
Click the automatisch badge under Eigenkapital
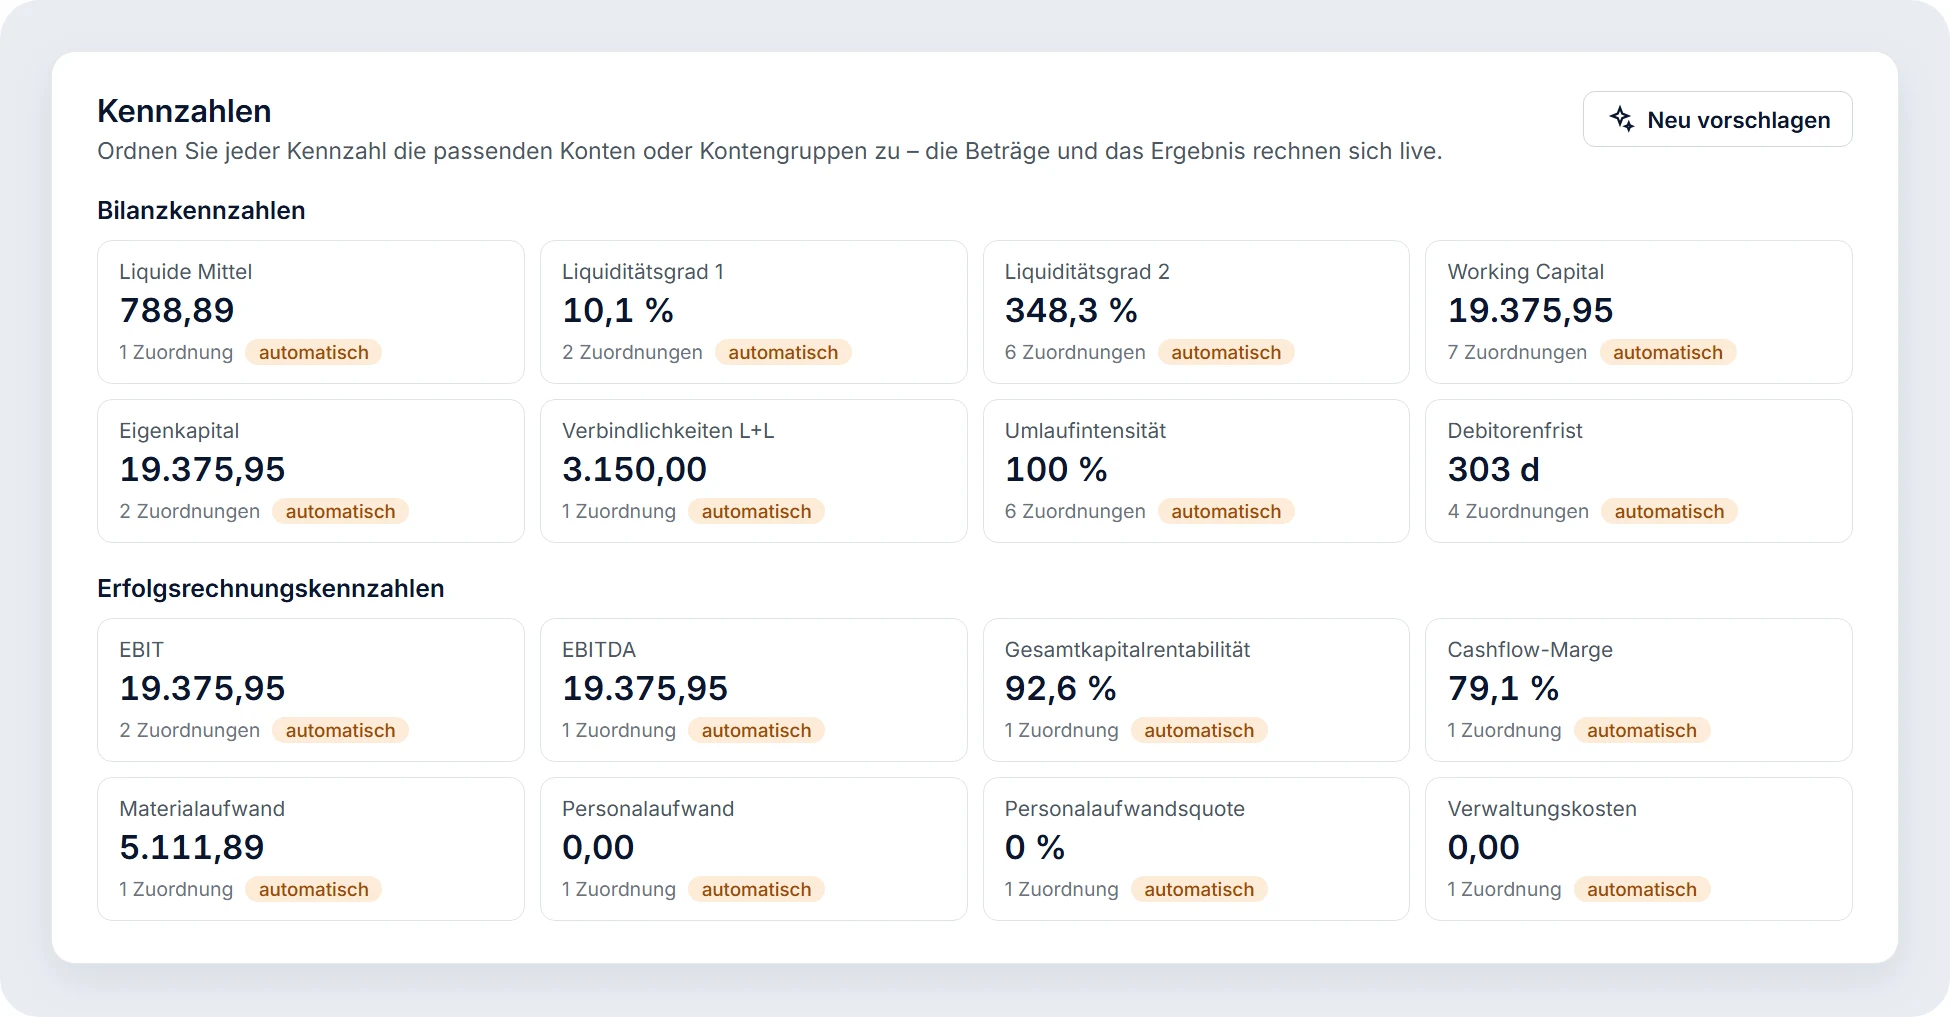(340, 511)
